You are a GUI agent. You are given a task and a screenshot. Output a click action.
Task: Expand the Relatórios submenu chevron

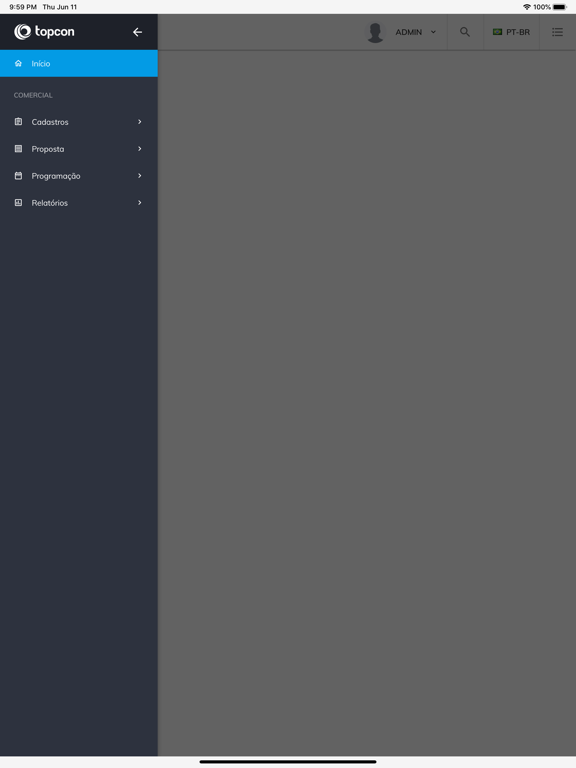tap(140, 202)
